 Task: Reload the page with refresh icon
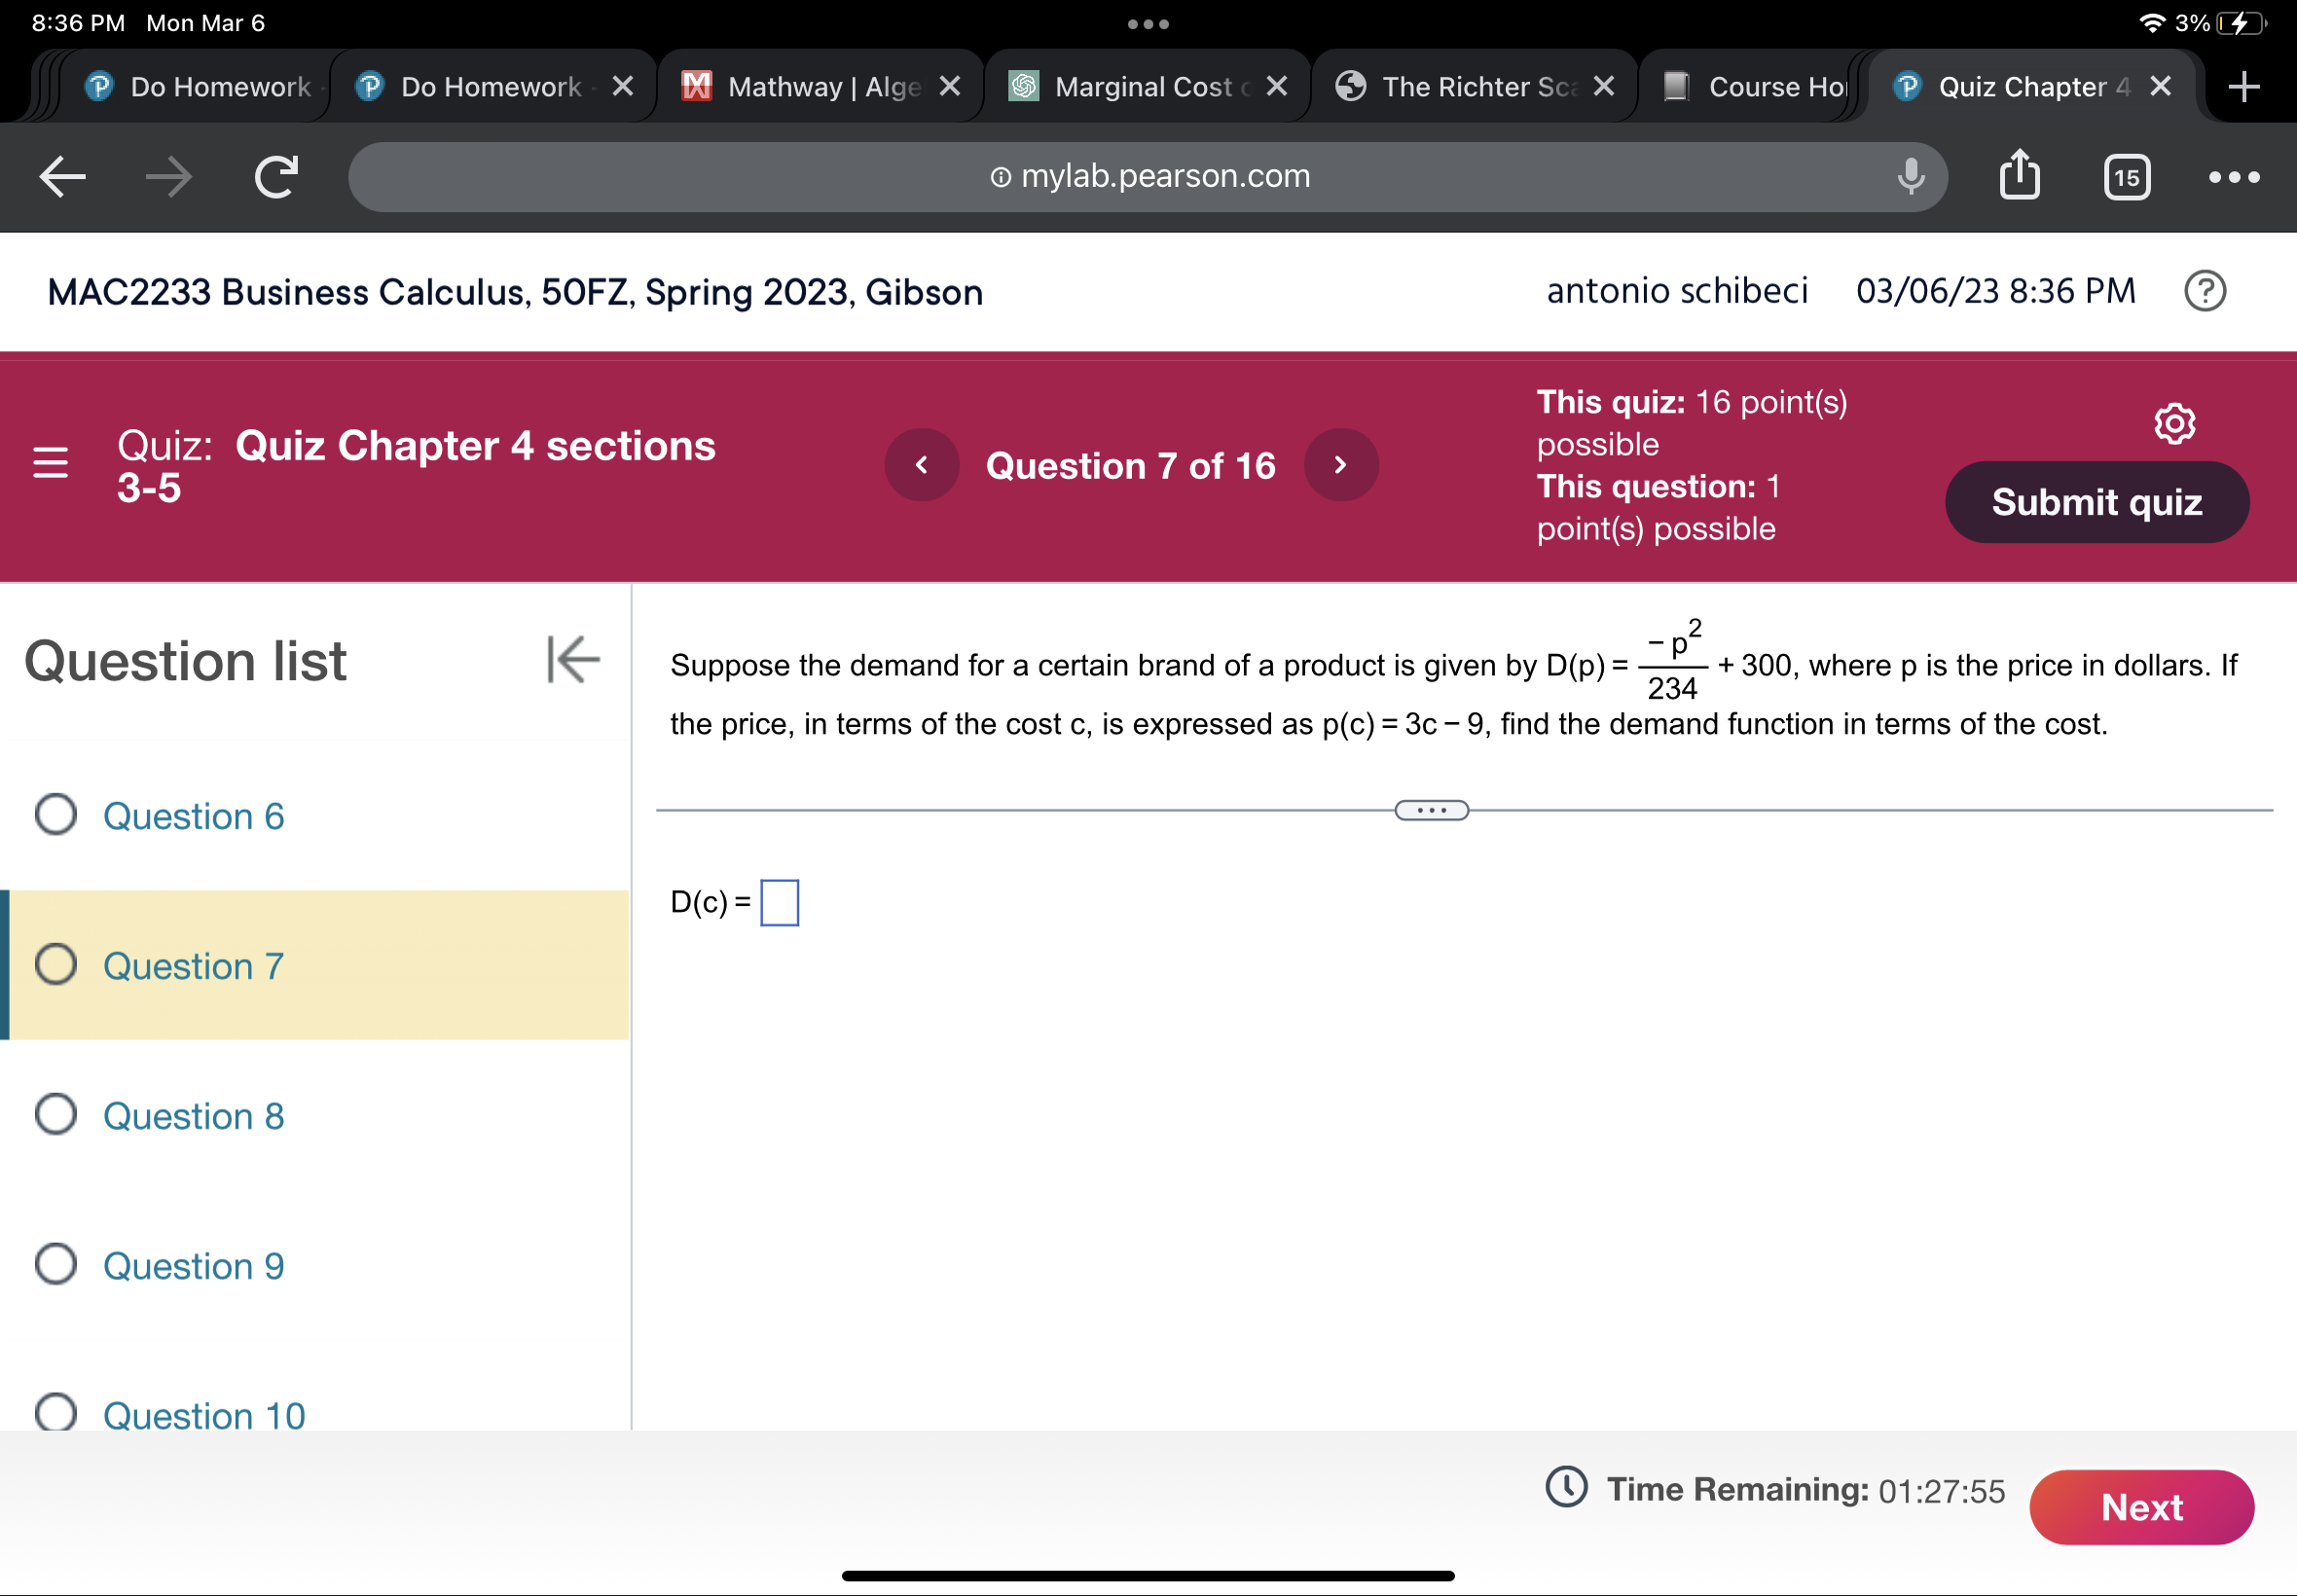[275, 177]
